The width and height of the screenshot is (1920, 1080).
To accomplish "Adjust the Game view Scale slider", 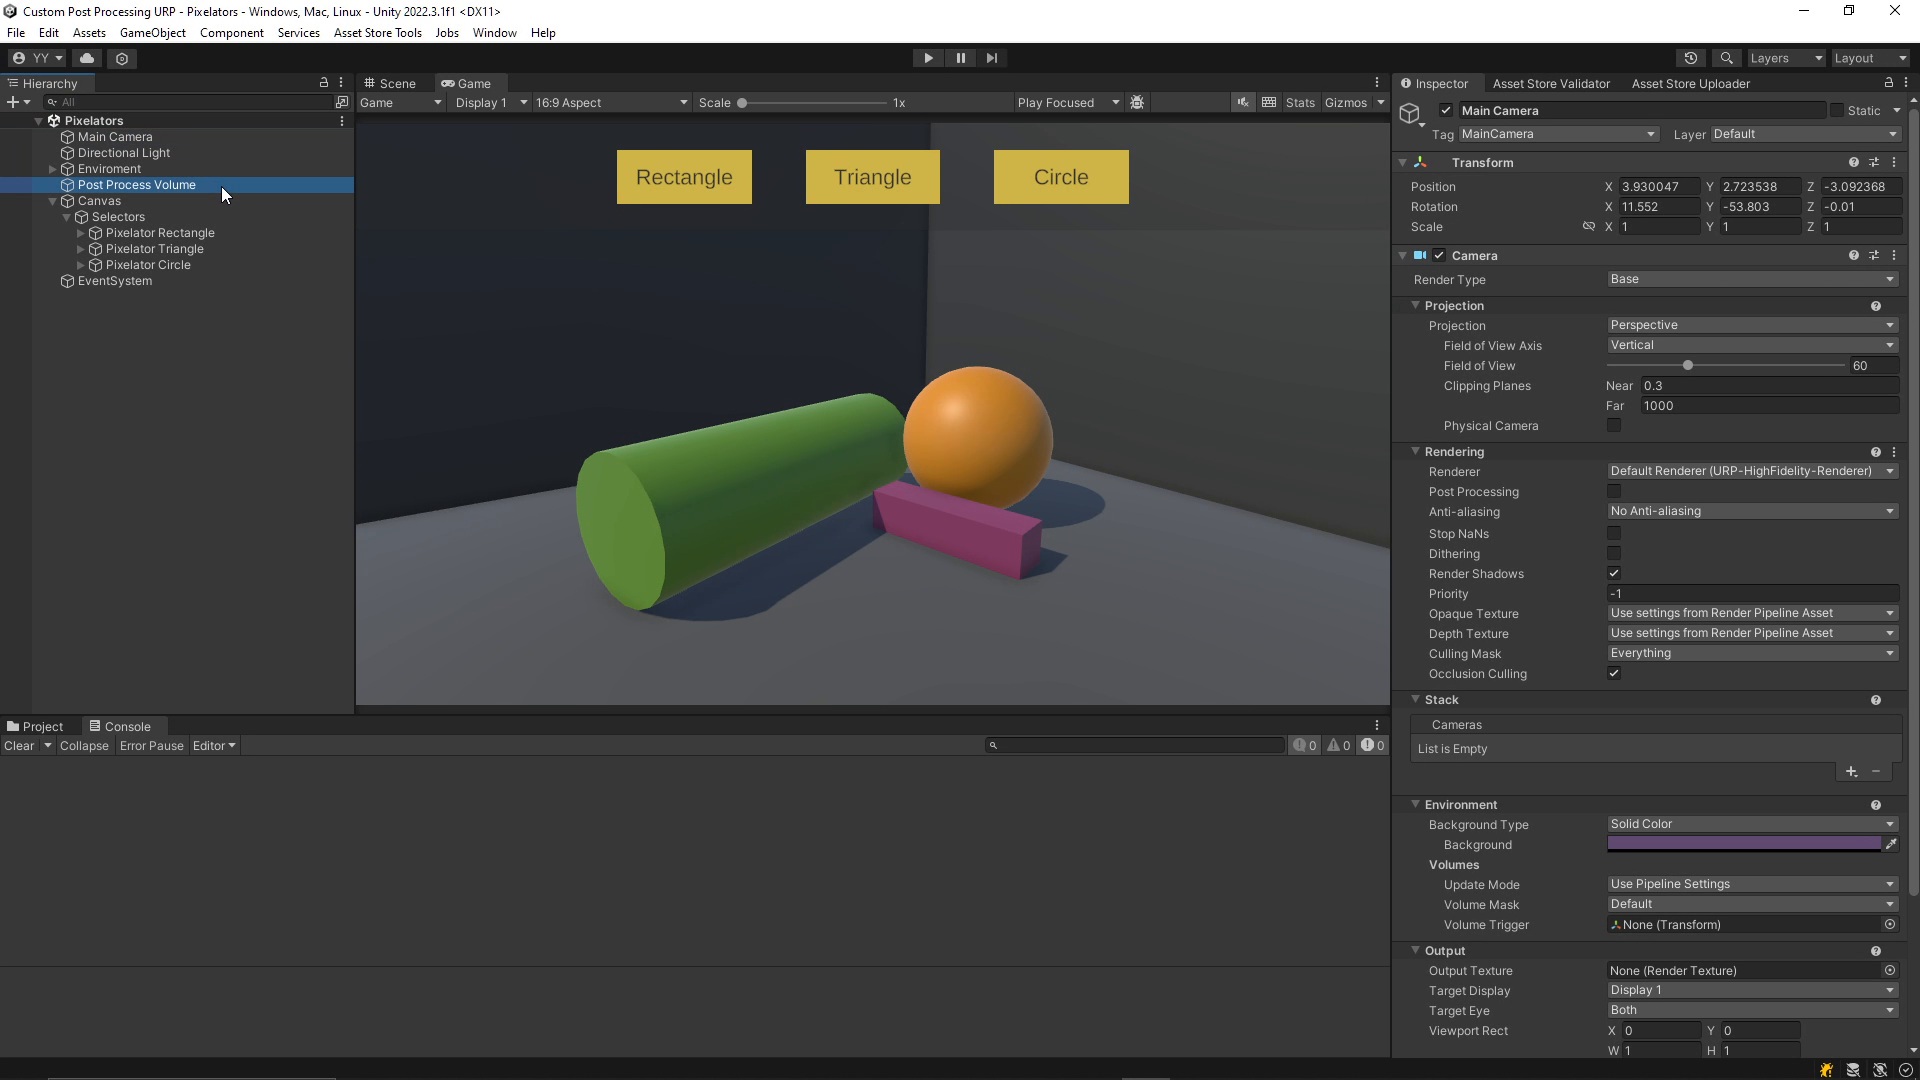I will [813, 102].
